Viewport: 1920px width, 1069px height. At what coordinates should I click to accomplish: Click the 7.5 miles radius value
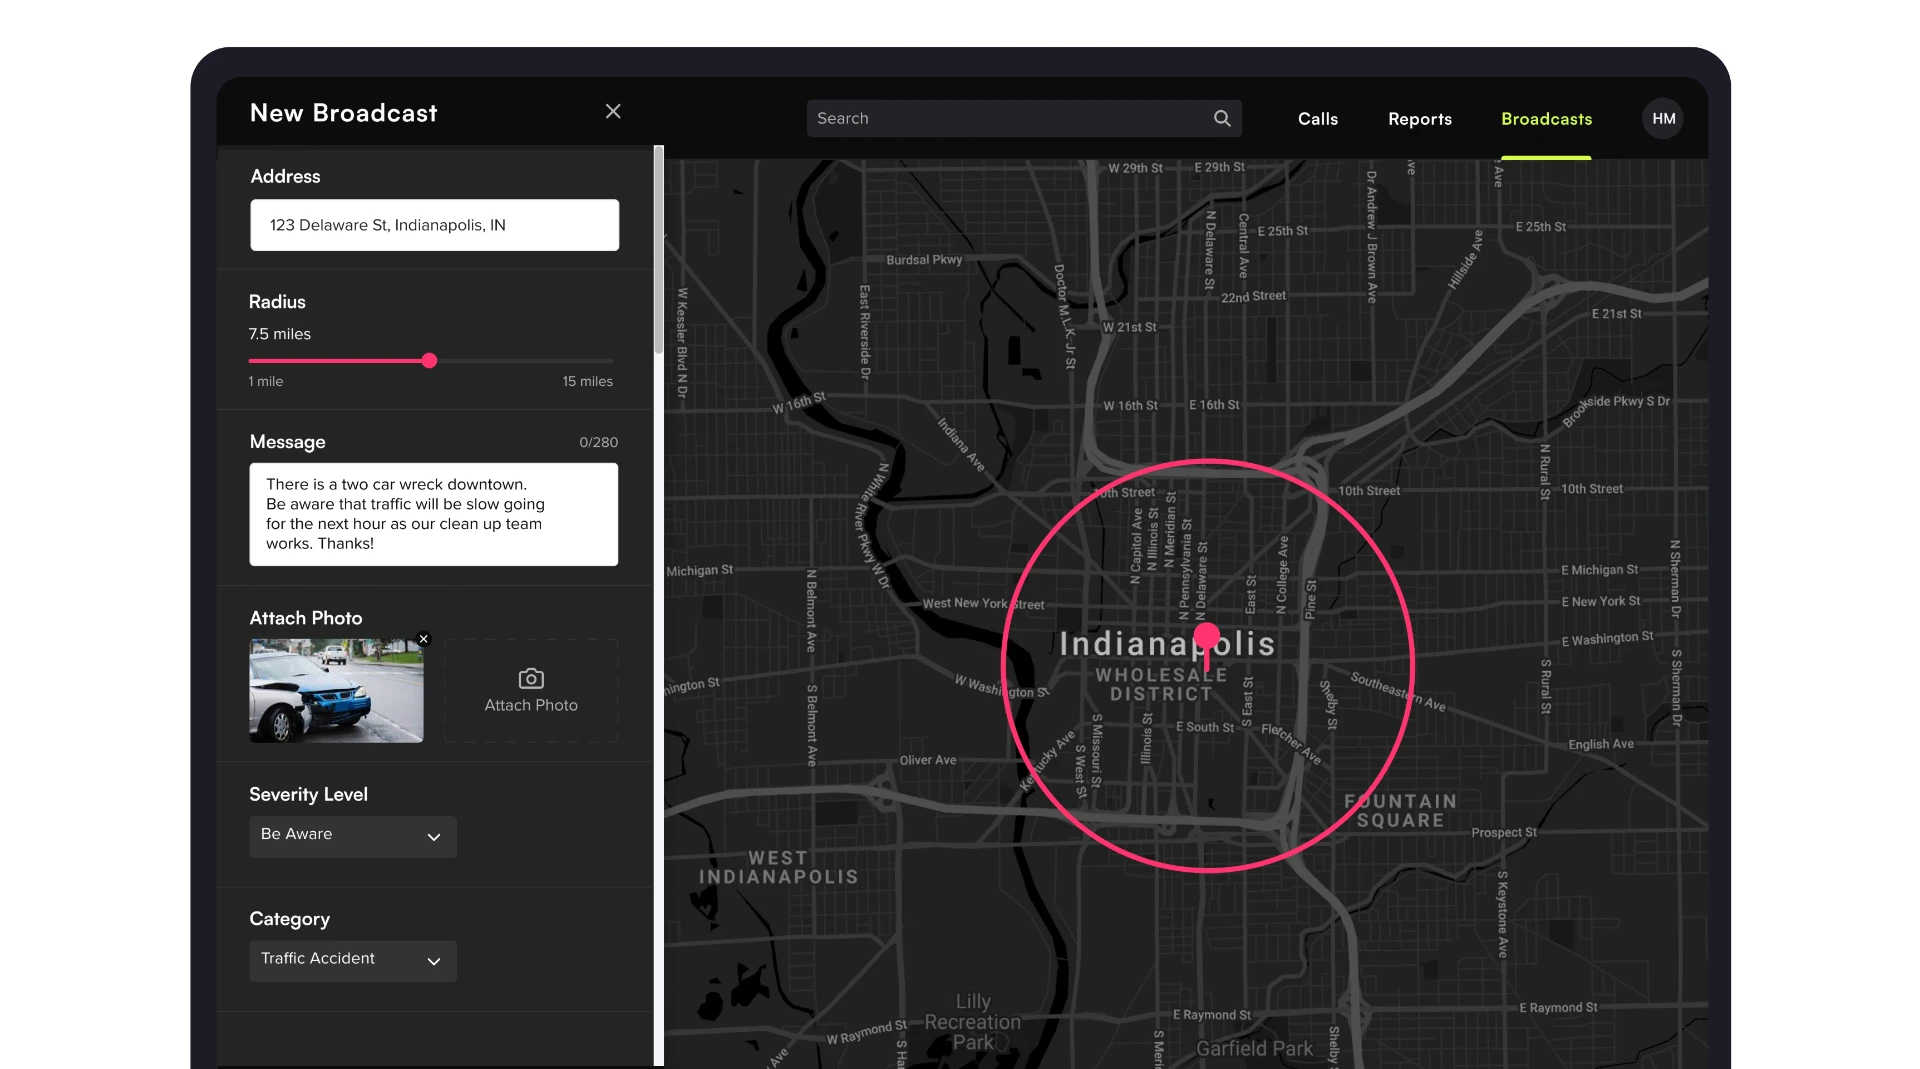coord(279,334)
